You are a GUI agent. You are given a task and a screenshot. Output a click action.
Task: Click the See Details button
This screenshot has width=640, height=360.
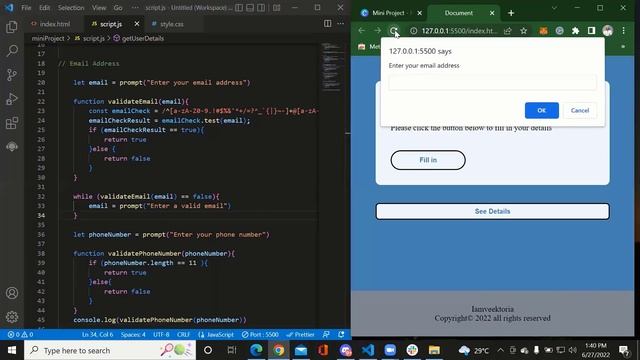(492, 211)
